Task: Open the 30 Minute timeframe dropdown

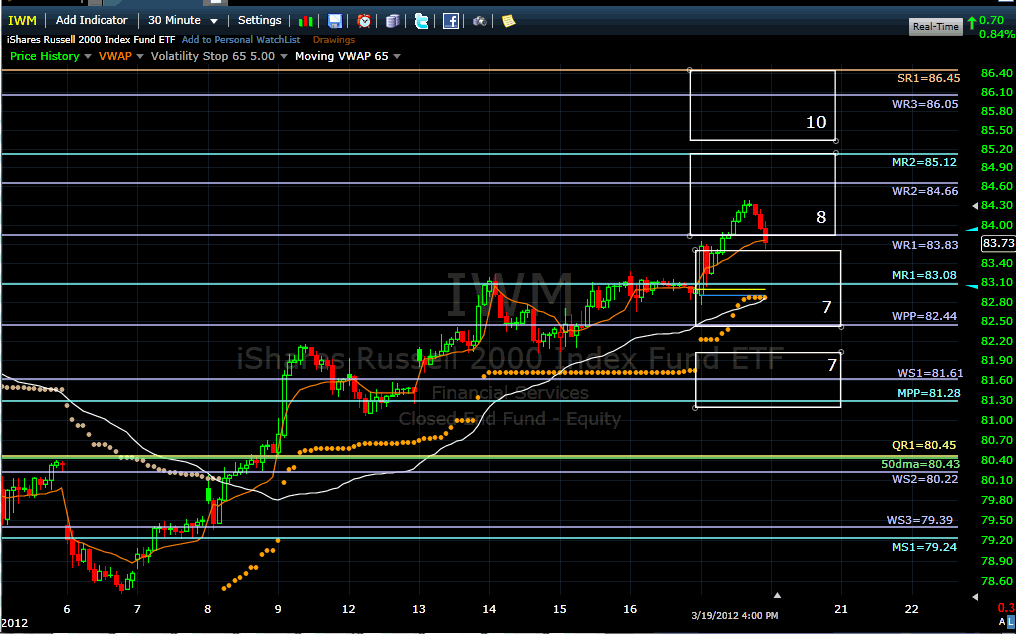Action: [182, 20]
